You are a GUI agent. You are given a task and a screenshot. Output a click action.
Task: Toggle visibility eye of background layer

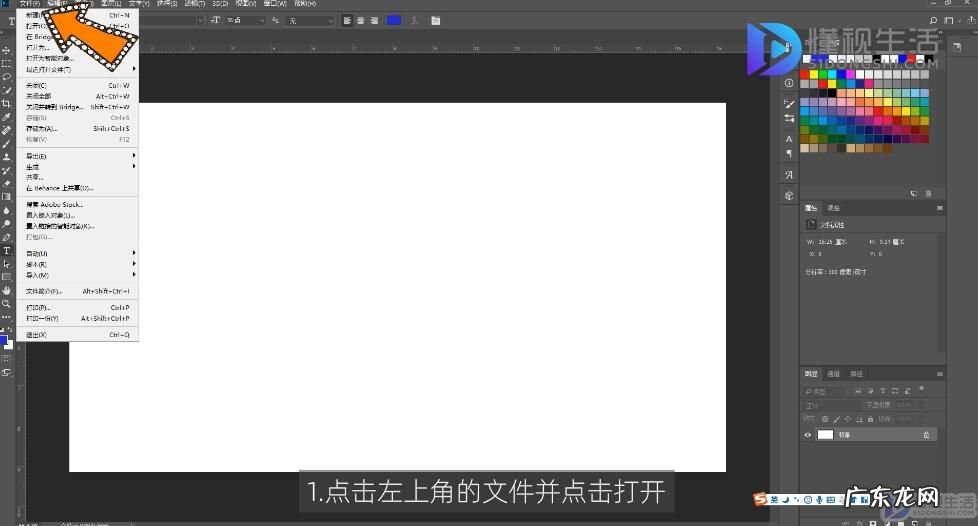(808, 435)
